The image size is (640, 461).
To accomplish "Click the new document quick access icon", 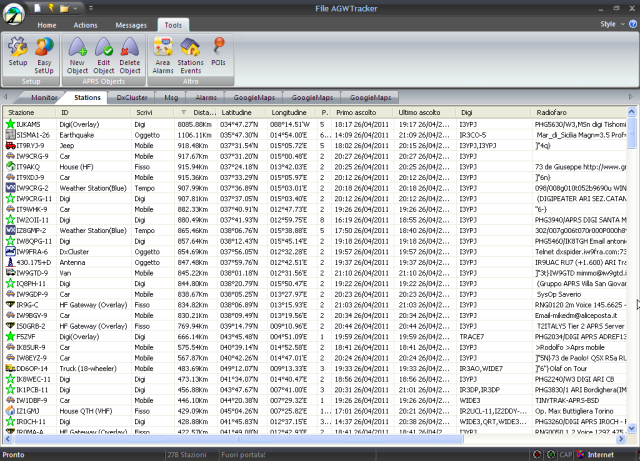I will point(38,8).
